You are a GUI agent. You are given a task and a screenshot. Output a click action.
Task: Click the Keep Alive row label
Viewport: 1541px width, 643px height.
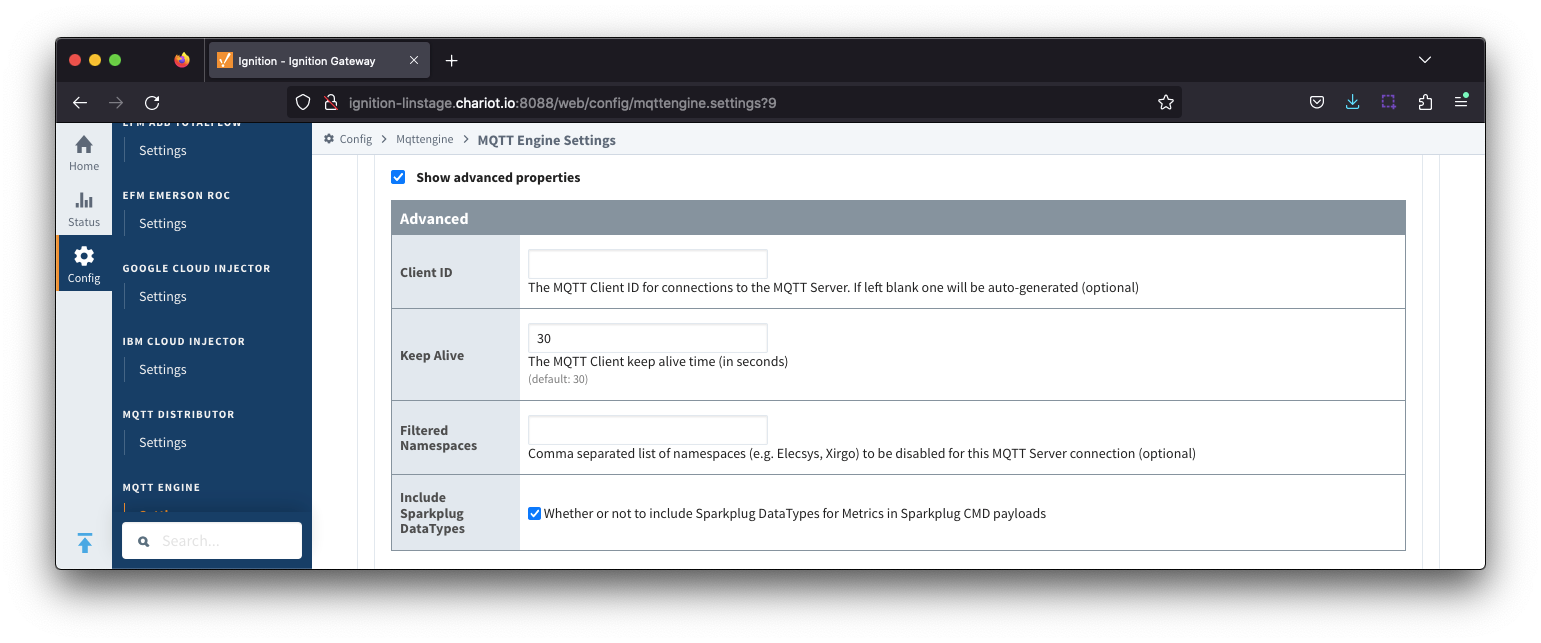[432, 355]
